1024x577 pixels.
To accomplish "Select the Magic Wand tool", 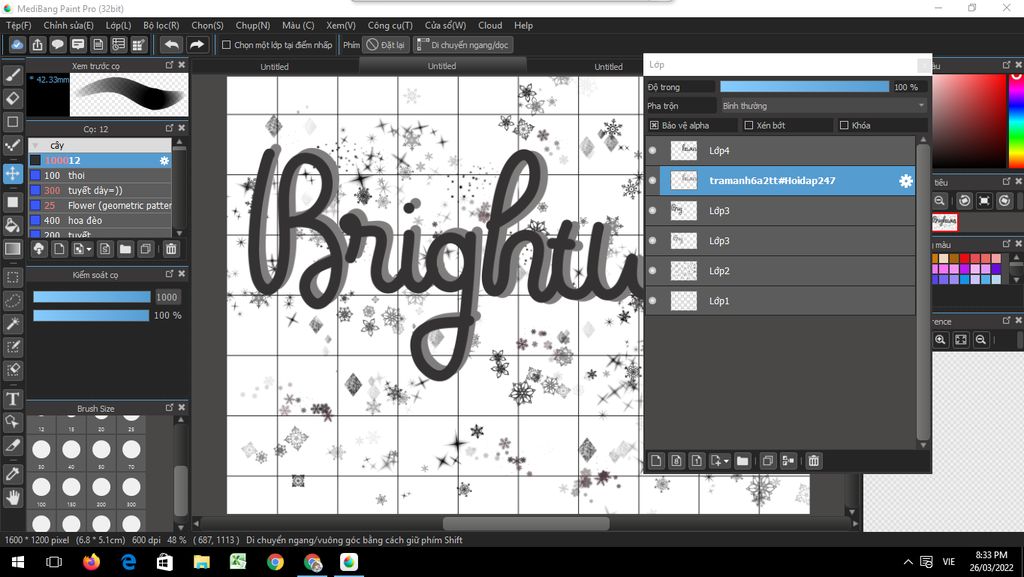I will point(12,324).
